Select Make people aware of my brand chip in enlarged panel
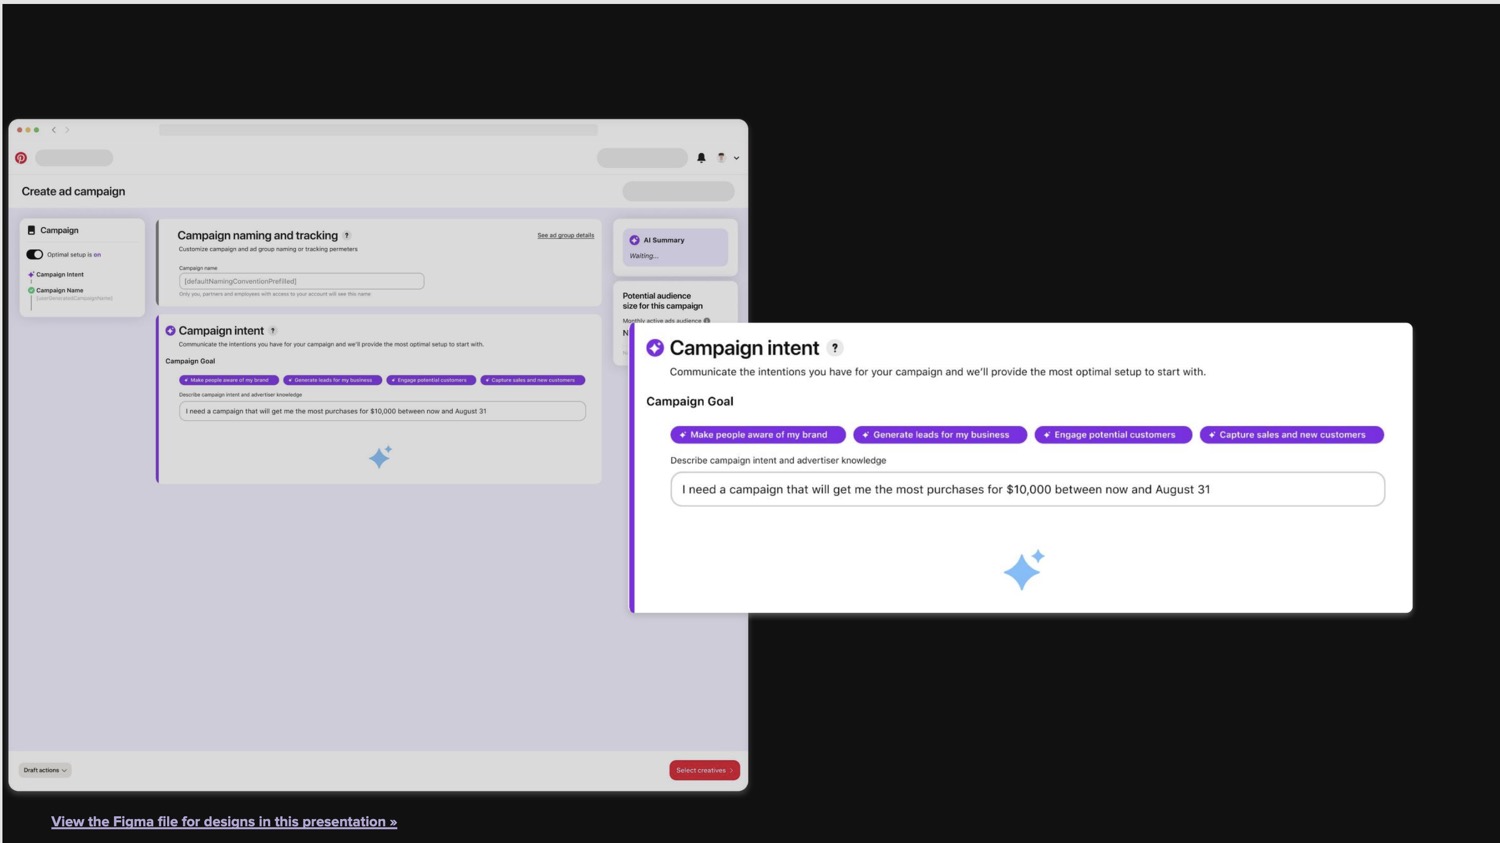This screenshot has width=1500, height=843. pos(758,435)
